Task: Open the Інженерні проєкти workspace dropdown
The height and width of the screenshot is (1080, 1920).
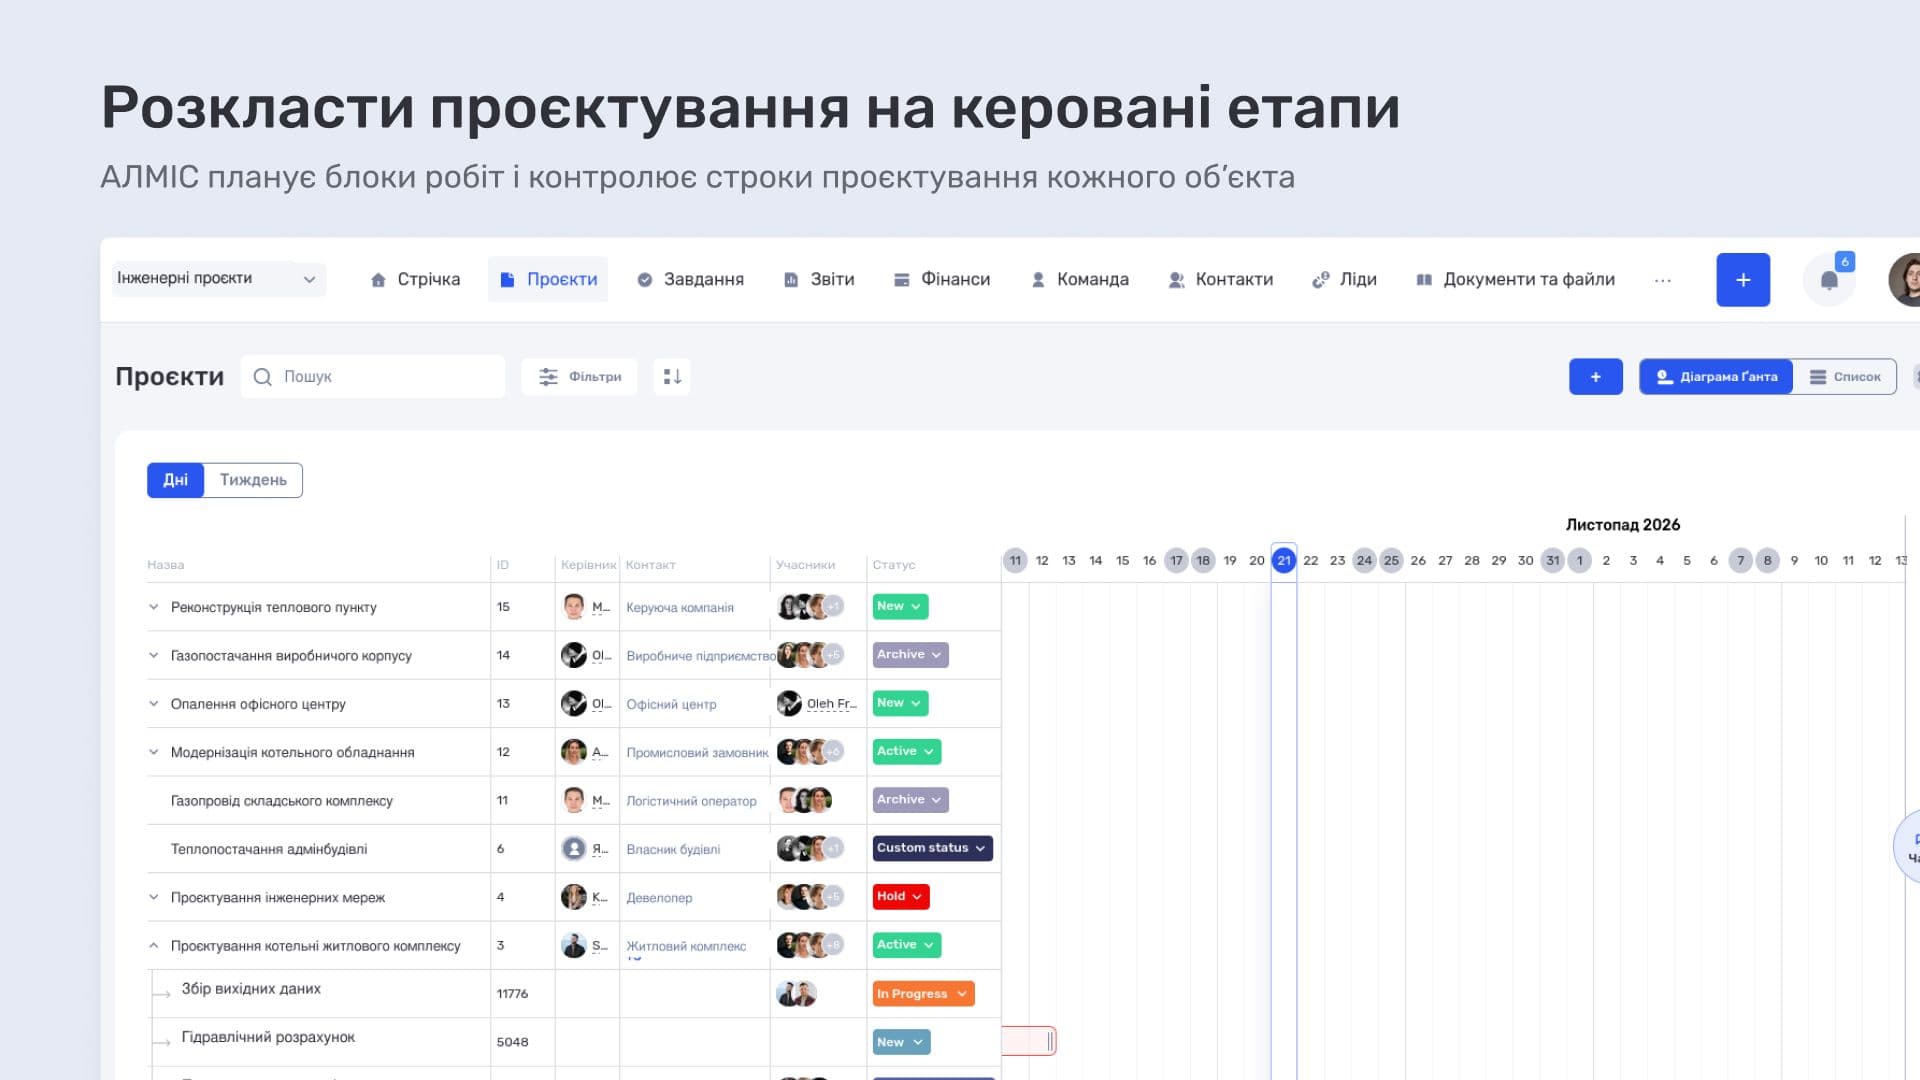Action: [218, 279]
